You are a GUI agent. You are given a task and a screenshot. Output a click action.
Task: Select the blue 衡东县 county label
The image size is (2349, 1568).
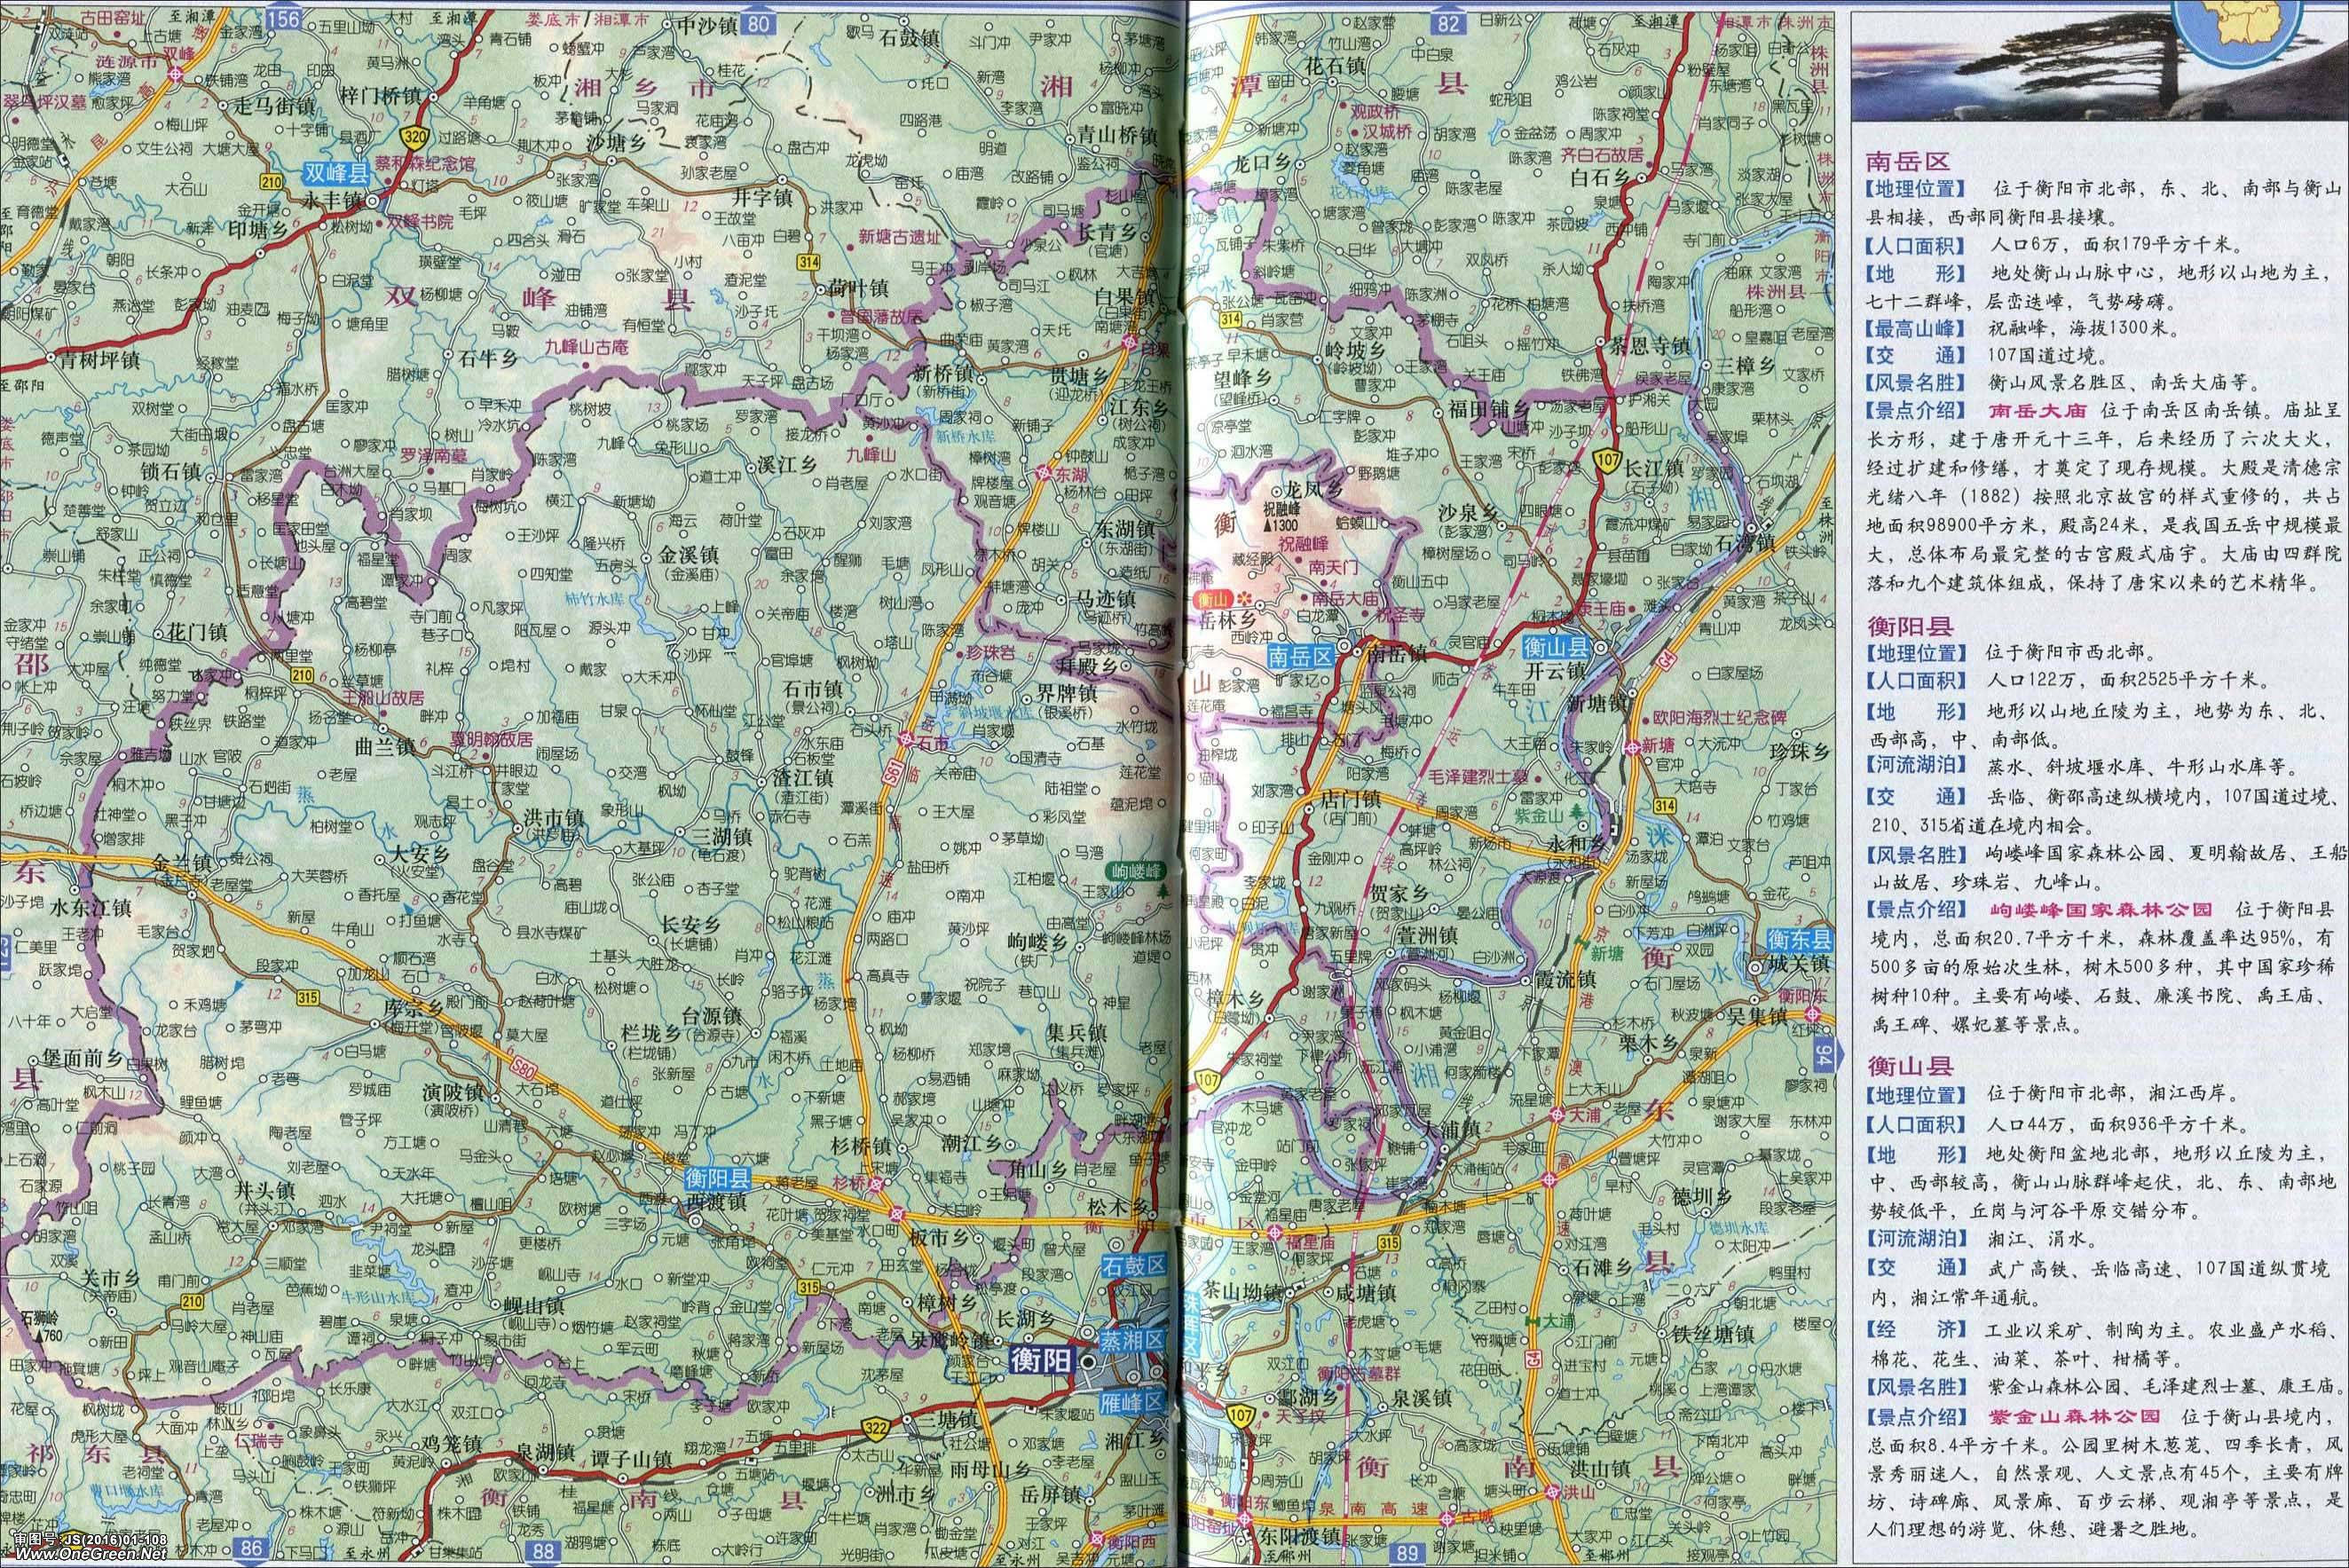click(1799, 938)
